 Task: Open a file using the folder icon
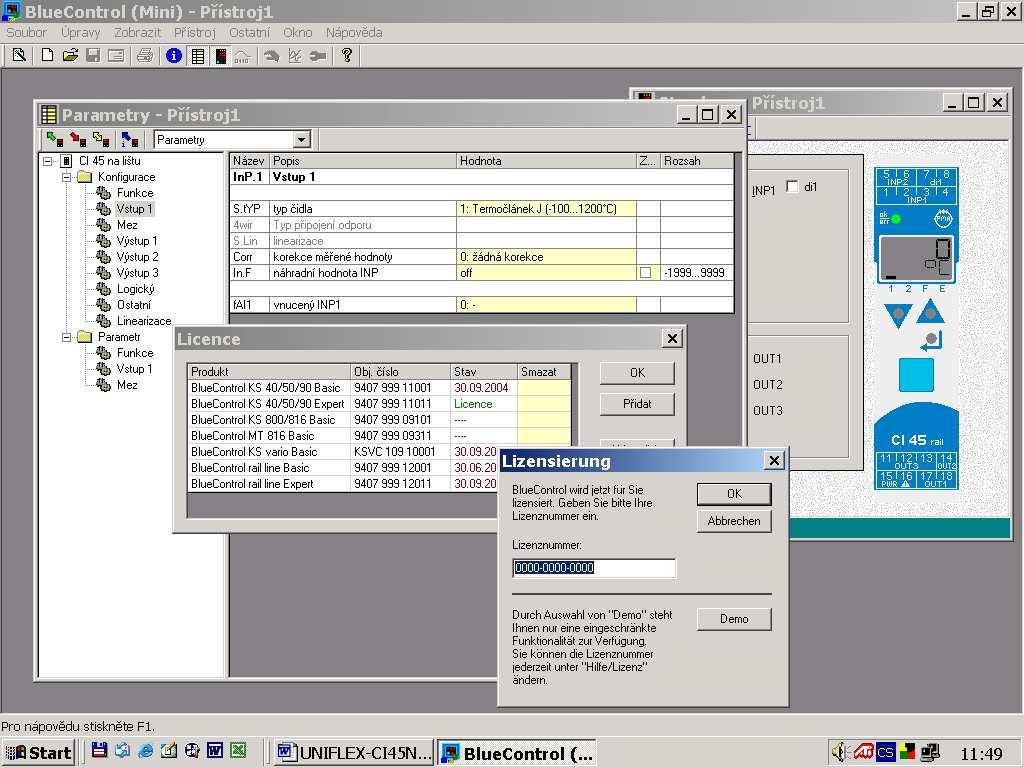[70, 56]
